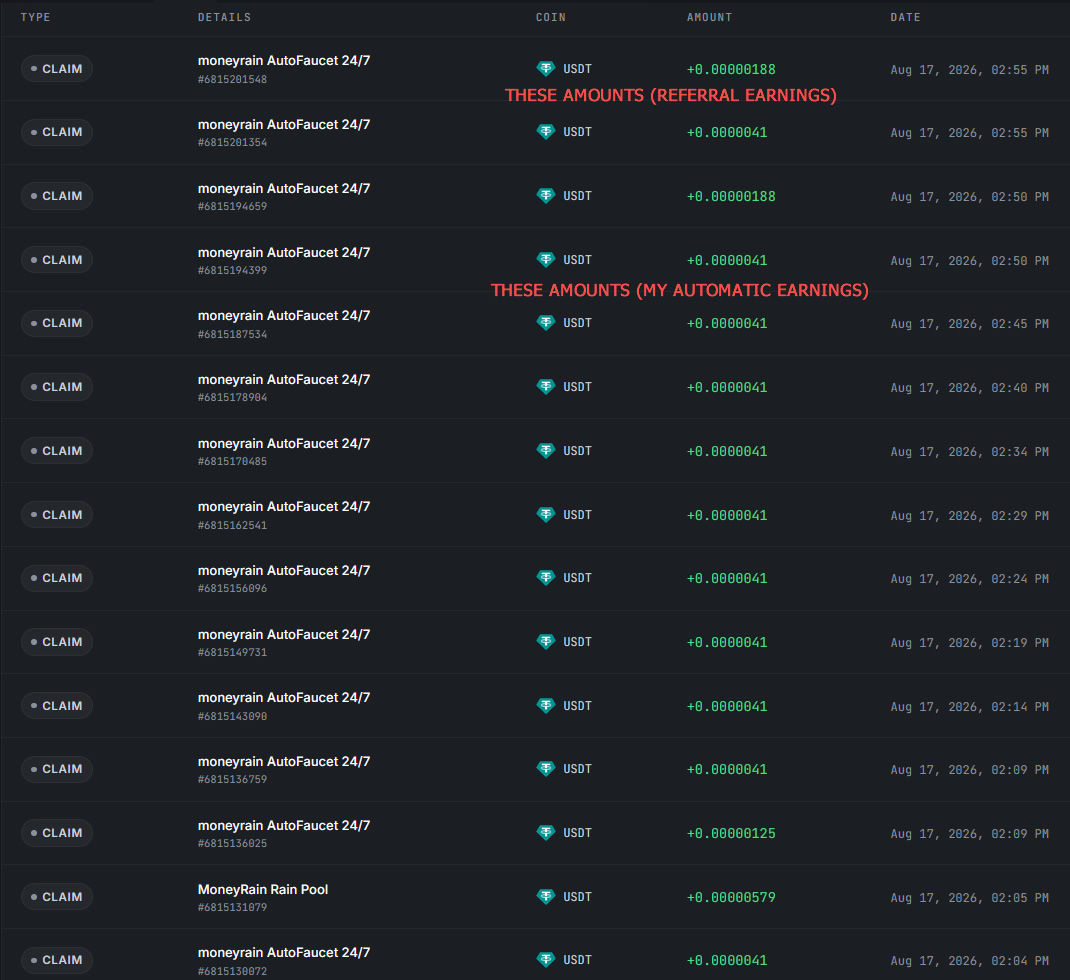Click the +0.00000188 amount for transaction #6815201548
The image size is (1070, 980).
click(731, 69)
